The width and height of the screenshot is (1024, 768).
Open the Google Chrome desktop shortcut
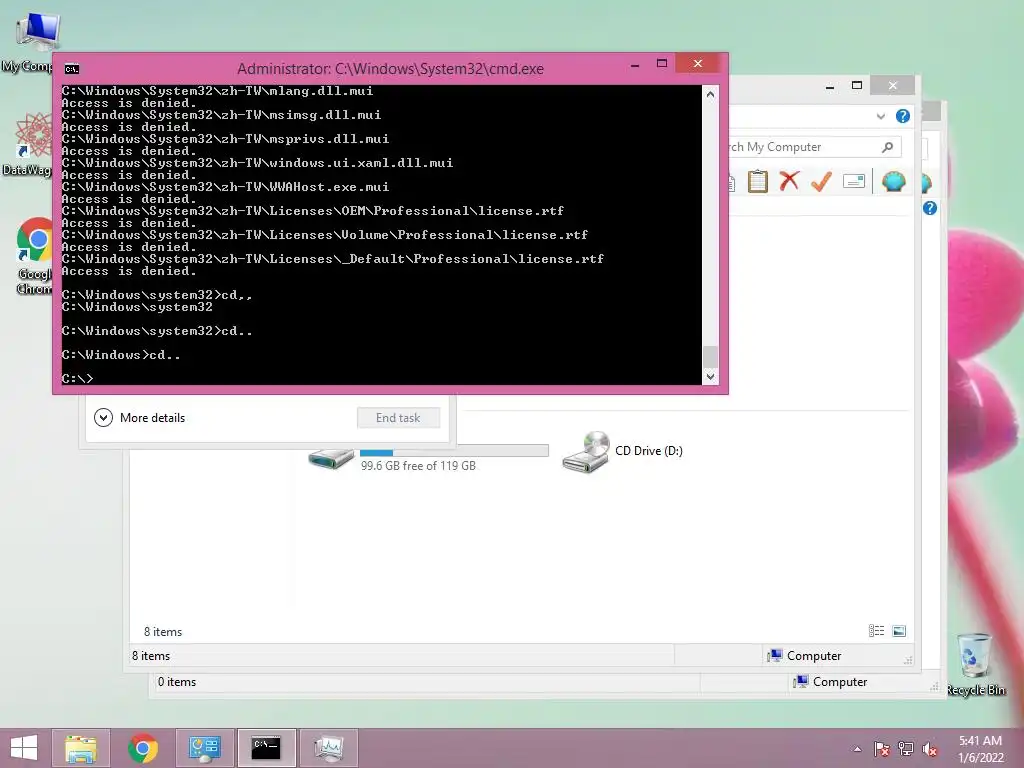[34, 255]
